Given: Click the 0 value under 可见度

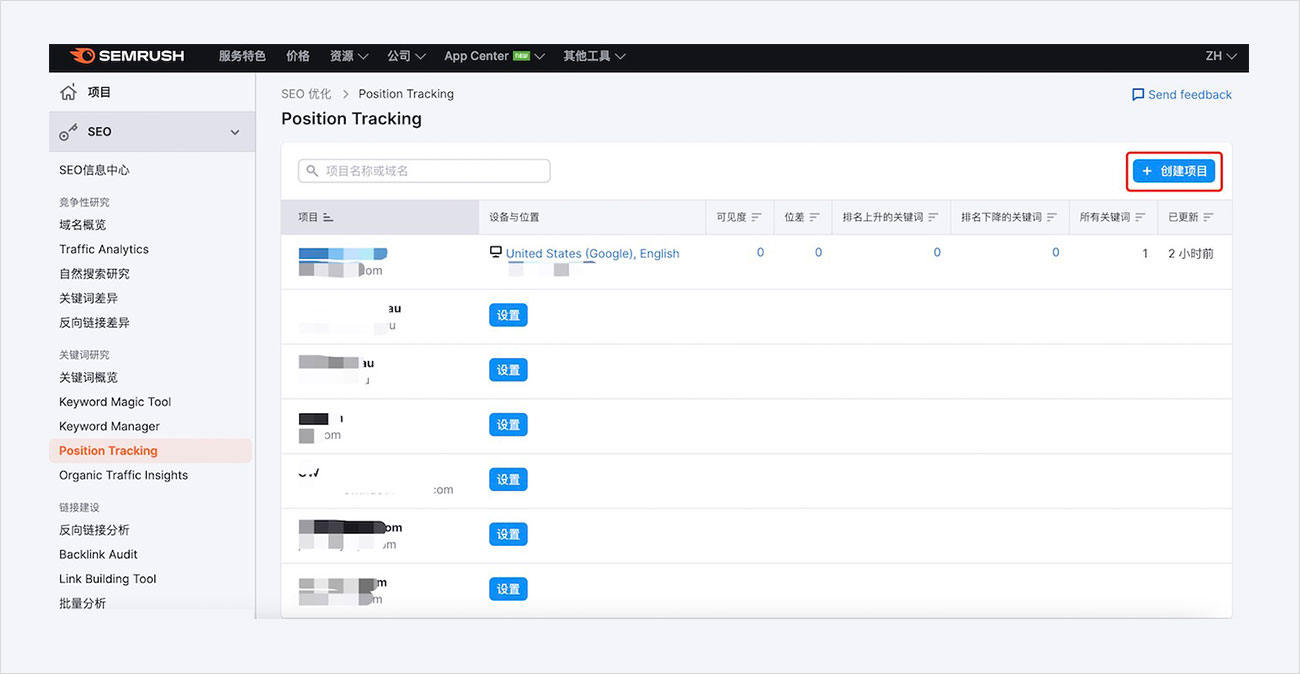Looking at the screenshot, I should pos(760,253).
